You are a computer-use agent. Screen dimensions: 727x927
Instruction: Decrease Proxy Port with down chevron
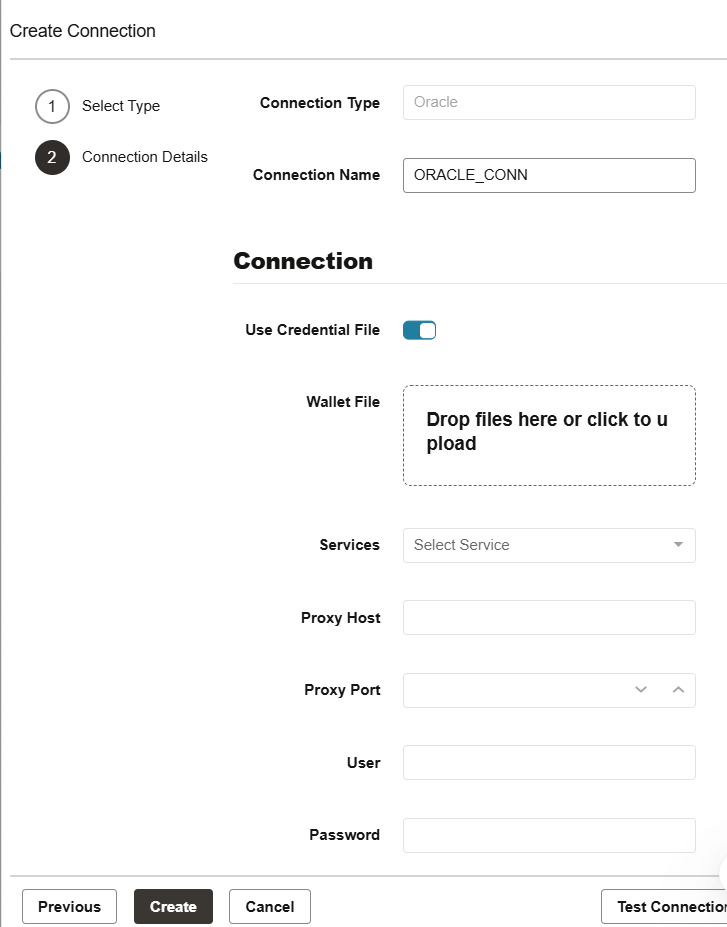tap(641, 690)
